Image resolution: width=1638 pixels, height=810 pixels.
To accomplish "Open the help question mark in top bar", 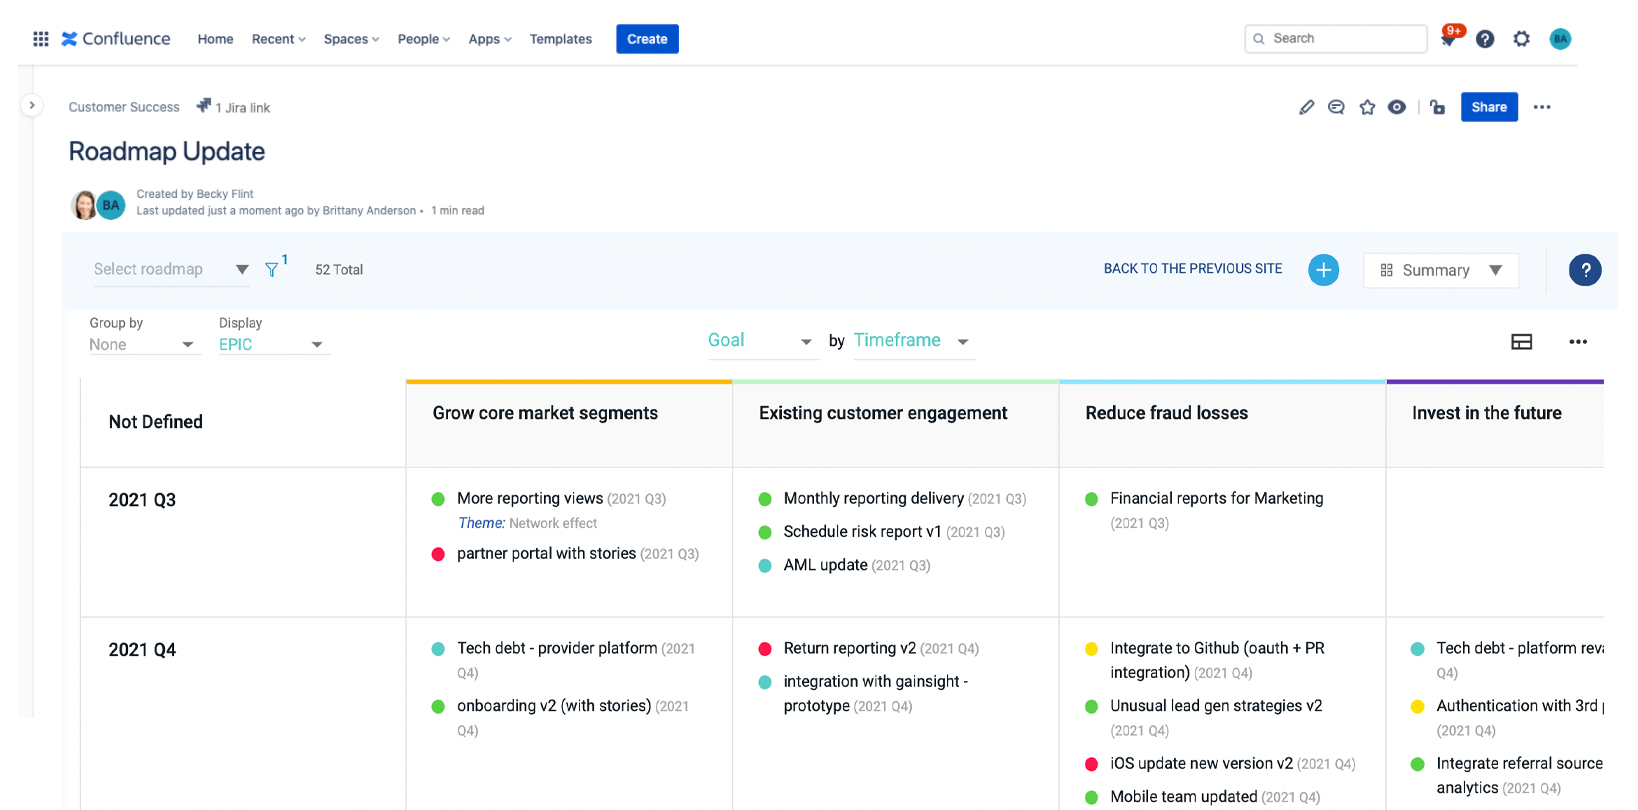I will (x=1485, y=39).
